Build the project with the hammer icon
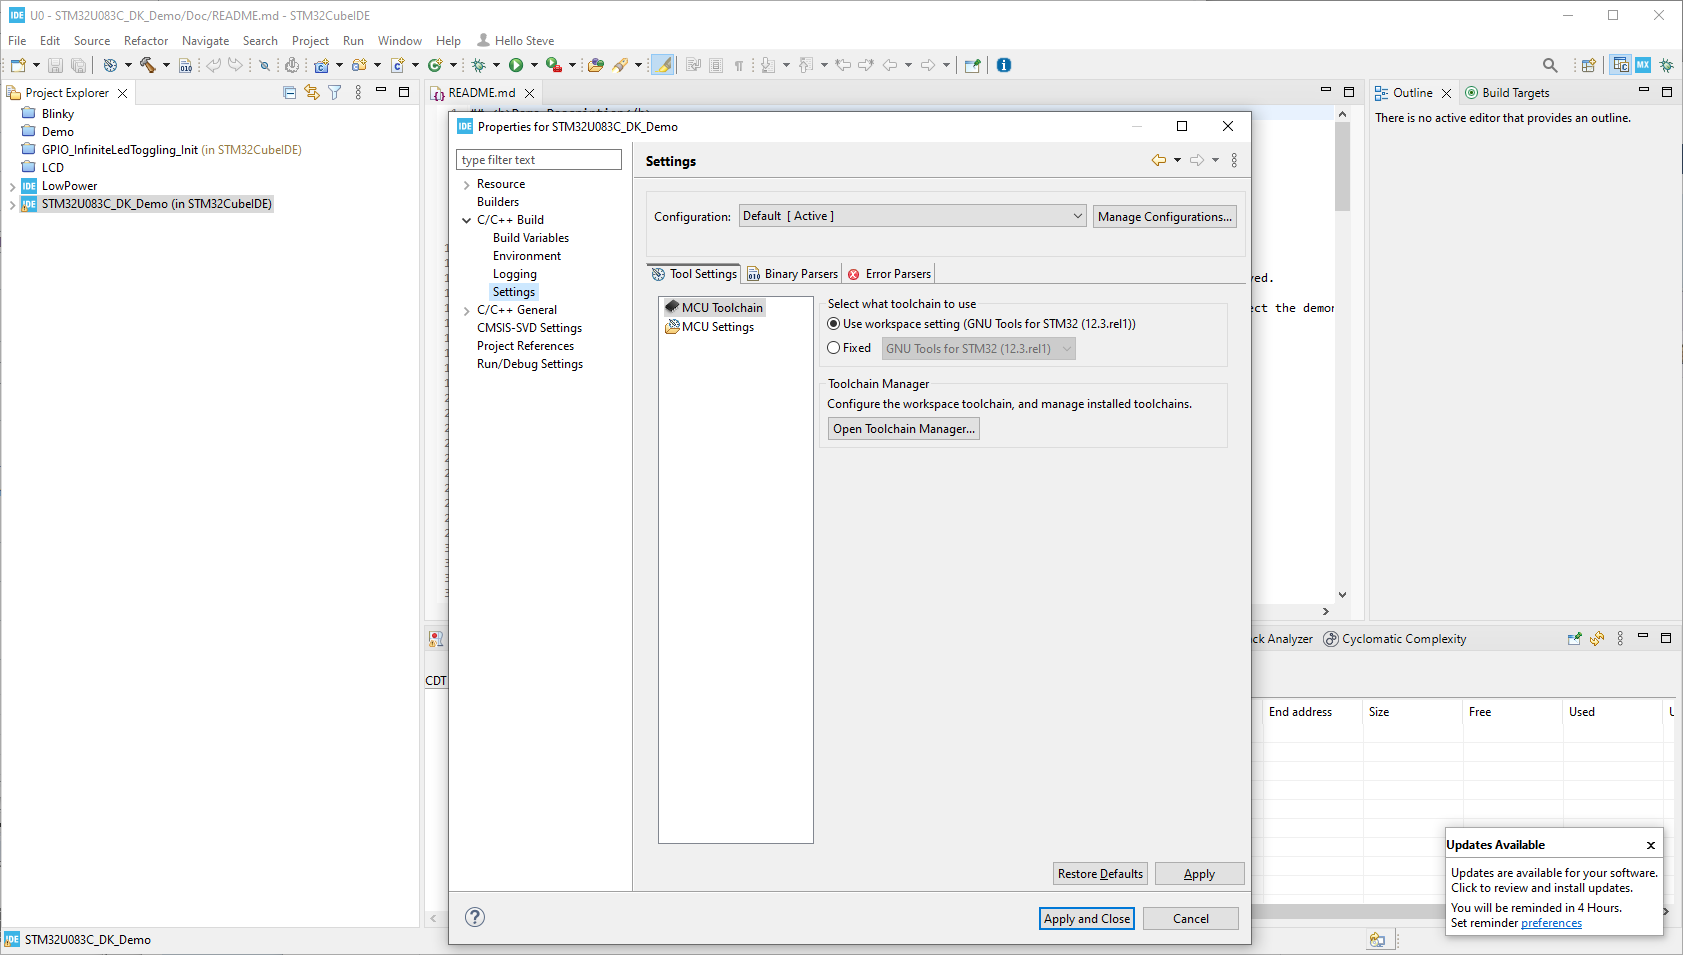Image resolution: width=1683 pixels, height=955 pixels. coord(148,65)
